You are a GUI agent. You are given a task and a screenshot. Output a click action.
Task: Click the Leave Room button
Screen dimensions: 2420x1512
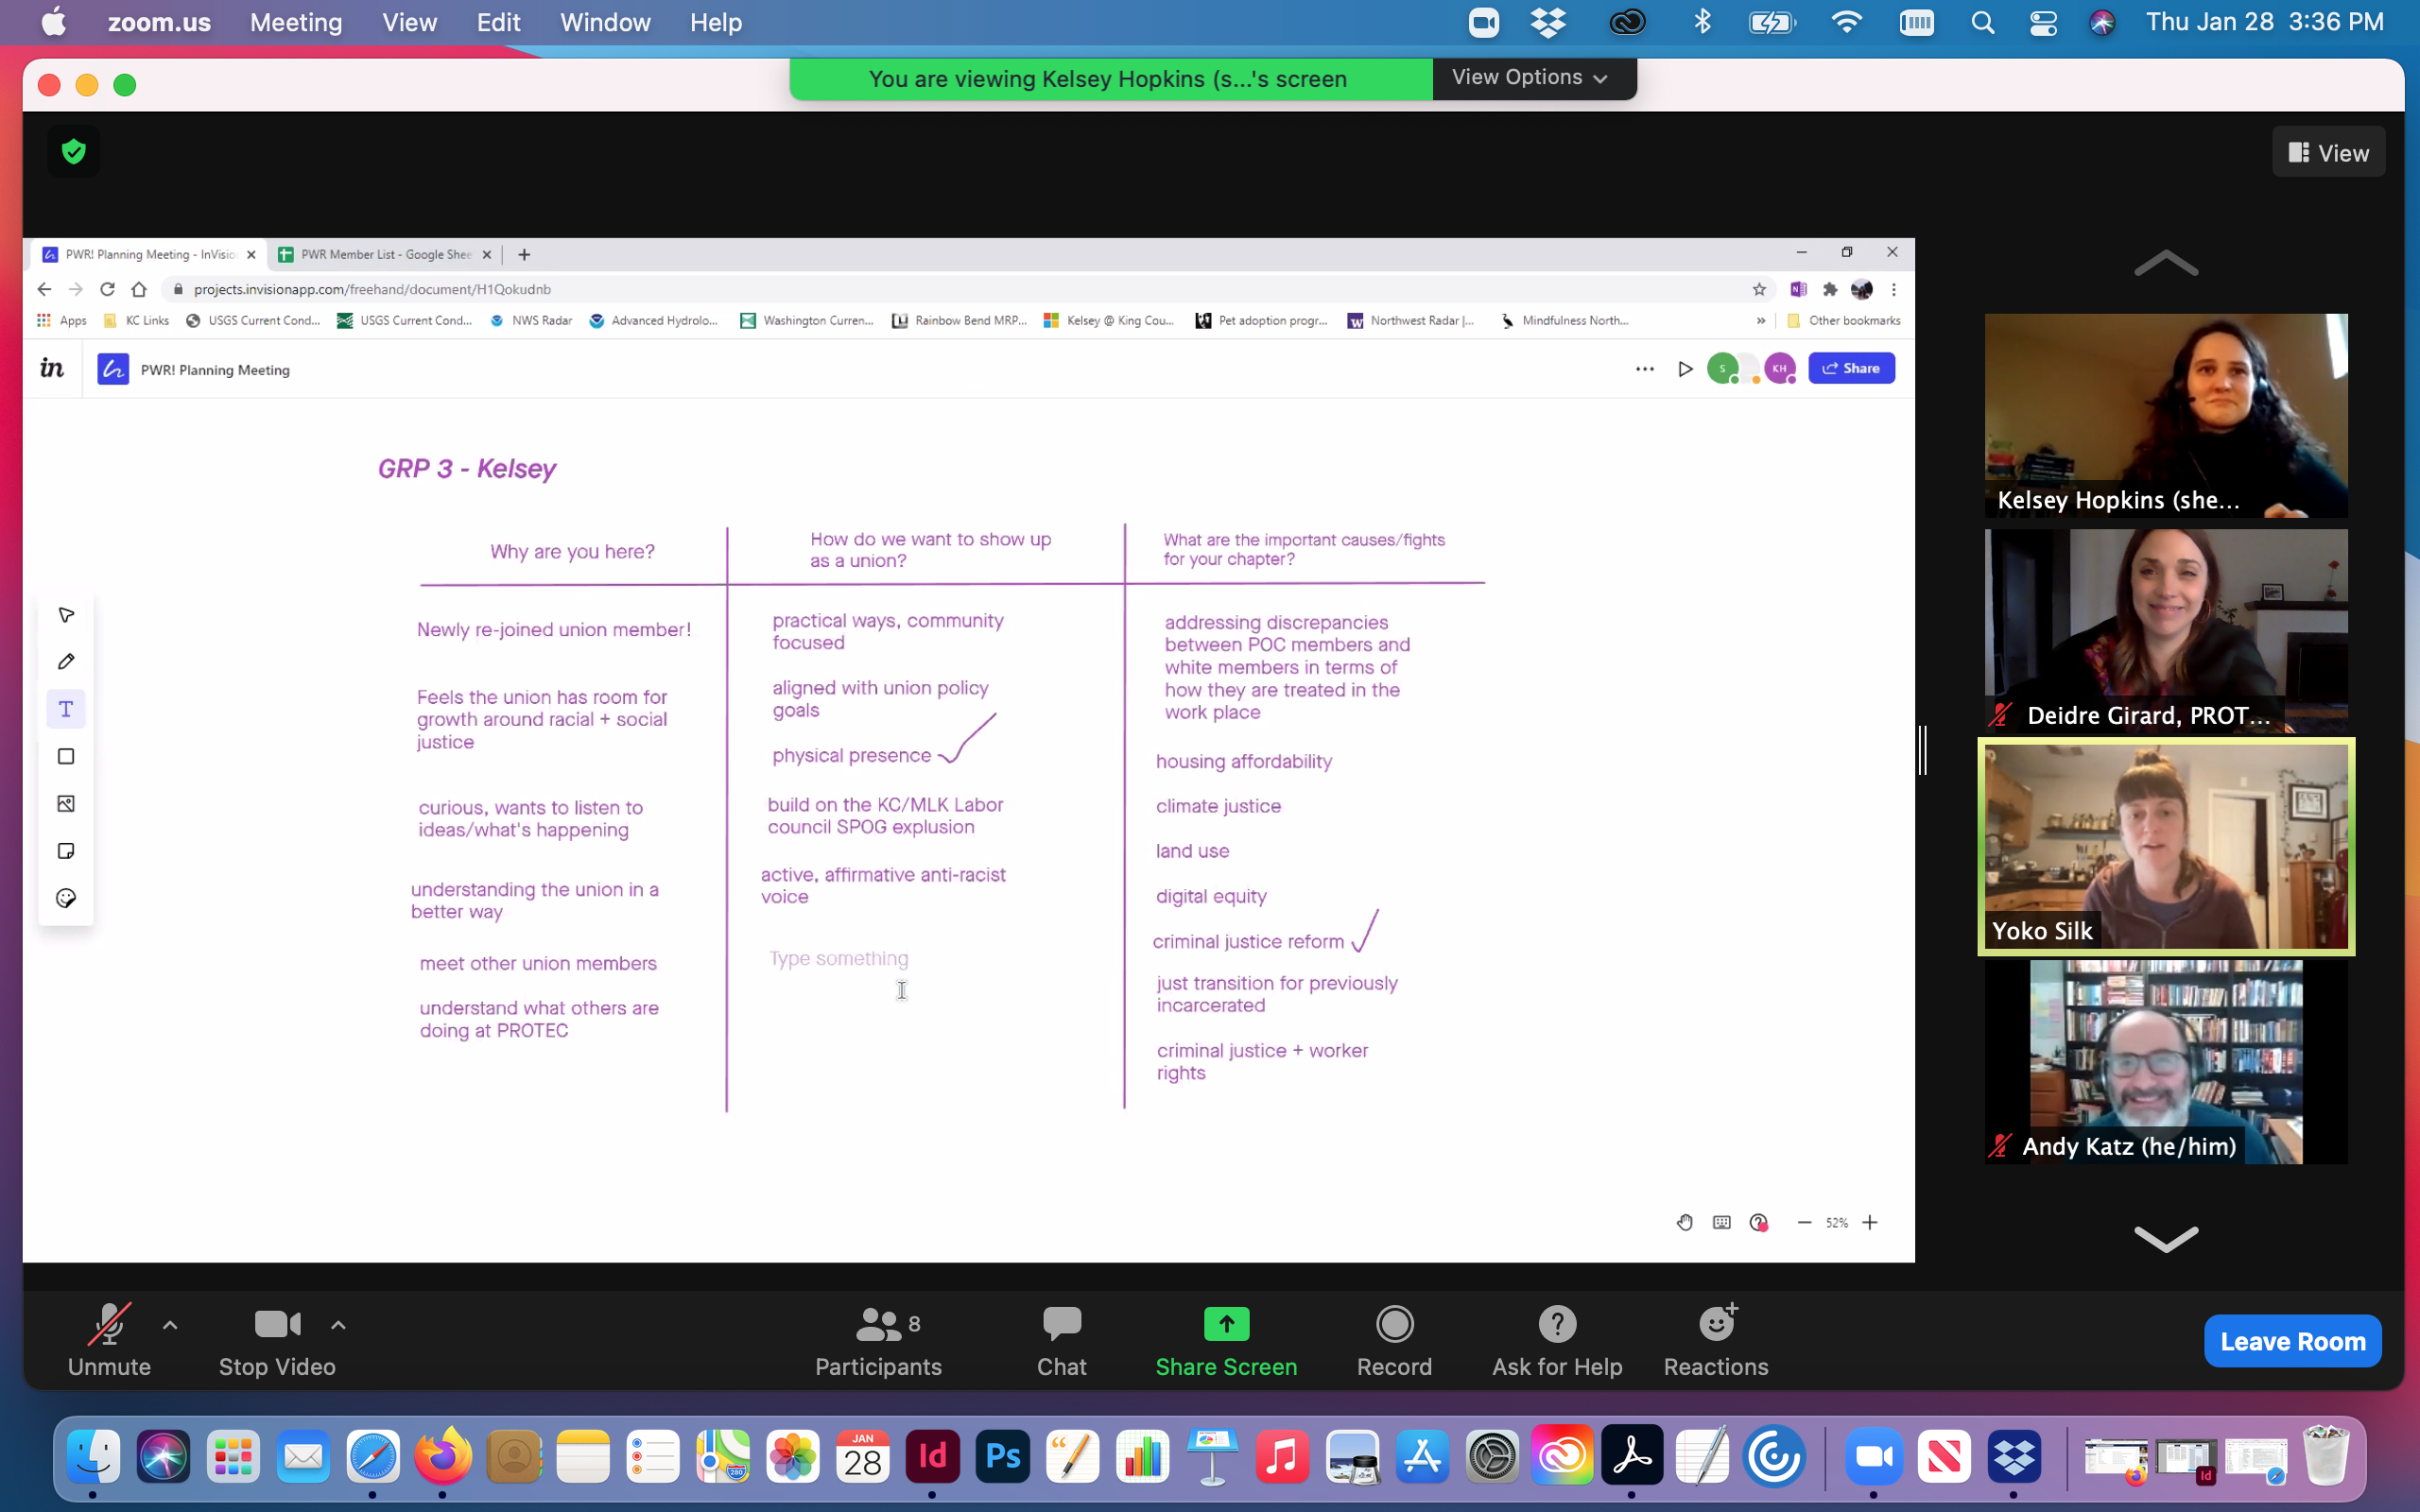(2291, 1341)
